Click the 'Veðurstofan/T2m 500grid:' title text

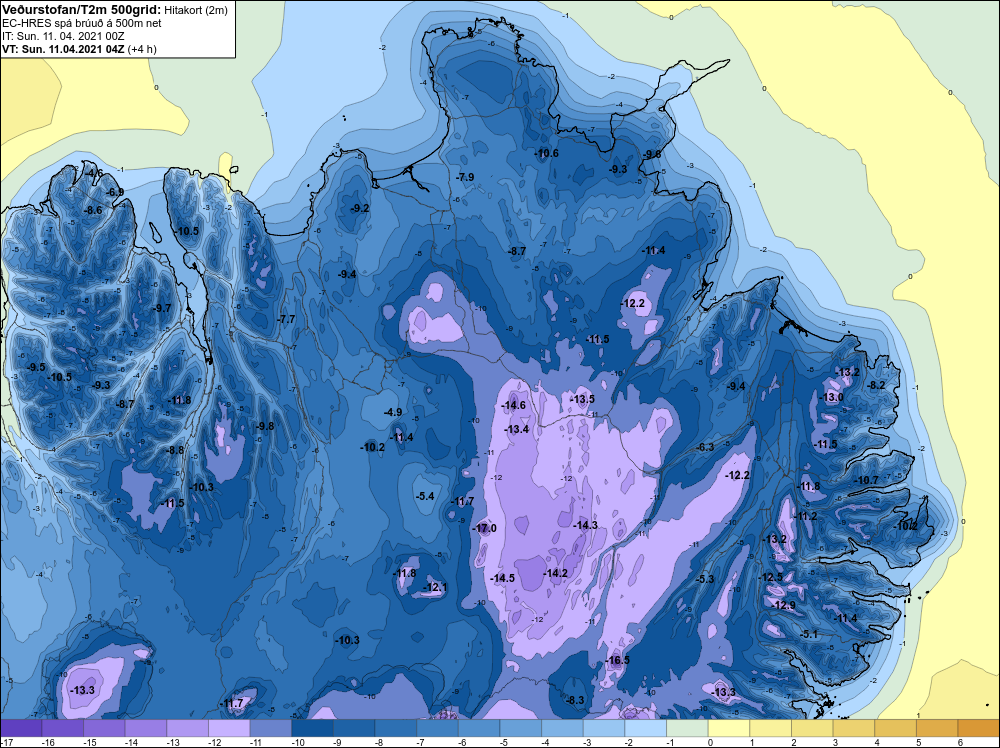coord(82,10)
